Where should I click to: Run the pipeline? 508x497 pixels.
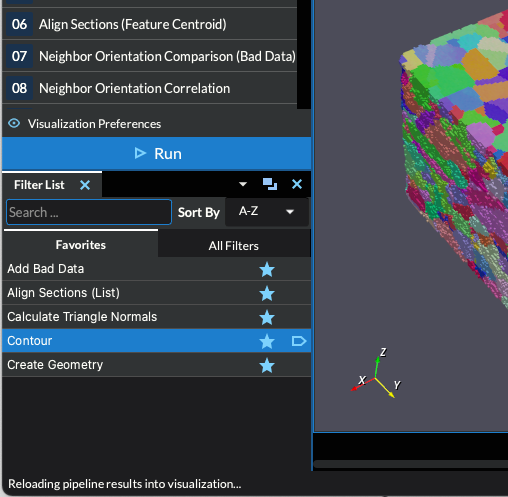tap(157, 154)
